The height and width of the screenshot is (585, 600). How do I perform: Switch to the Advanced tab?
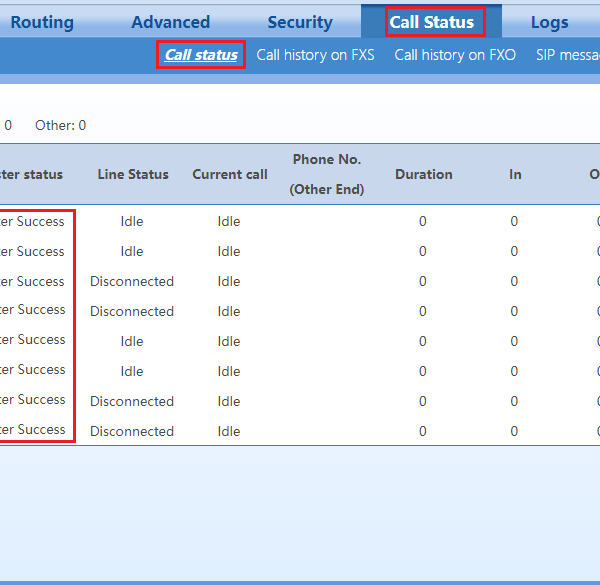[170, 22]
